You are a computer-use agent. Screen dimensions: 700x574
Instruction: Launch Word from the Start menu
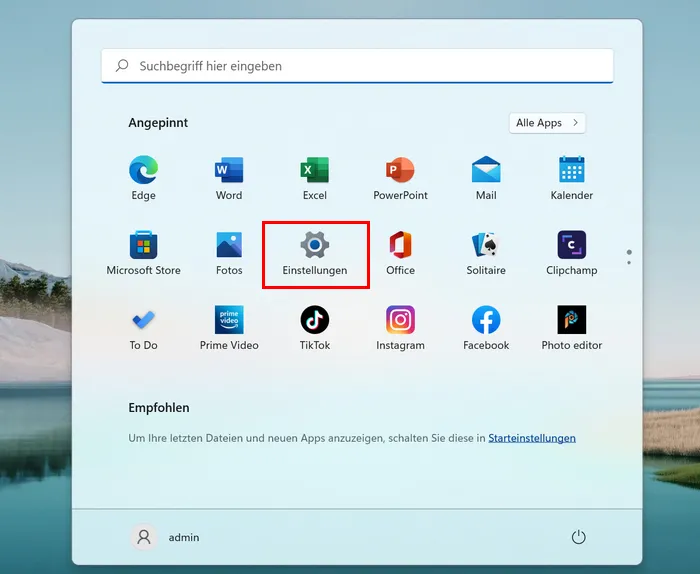pos(229,178)
